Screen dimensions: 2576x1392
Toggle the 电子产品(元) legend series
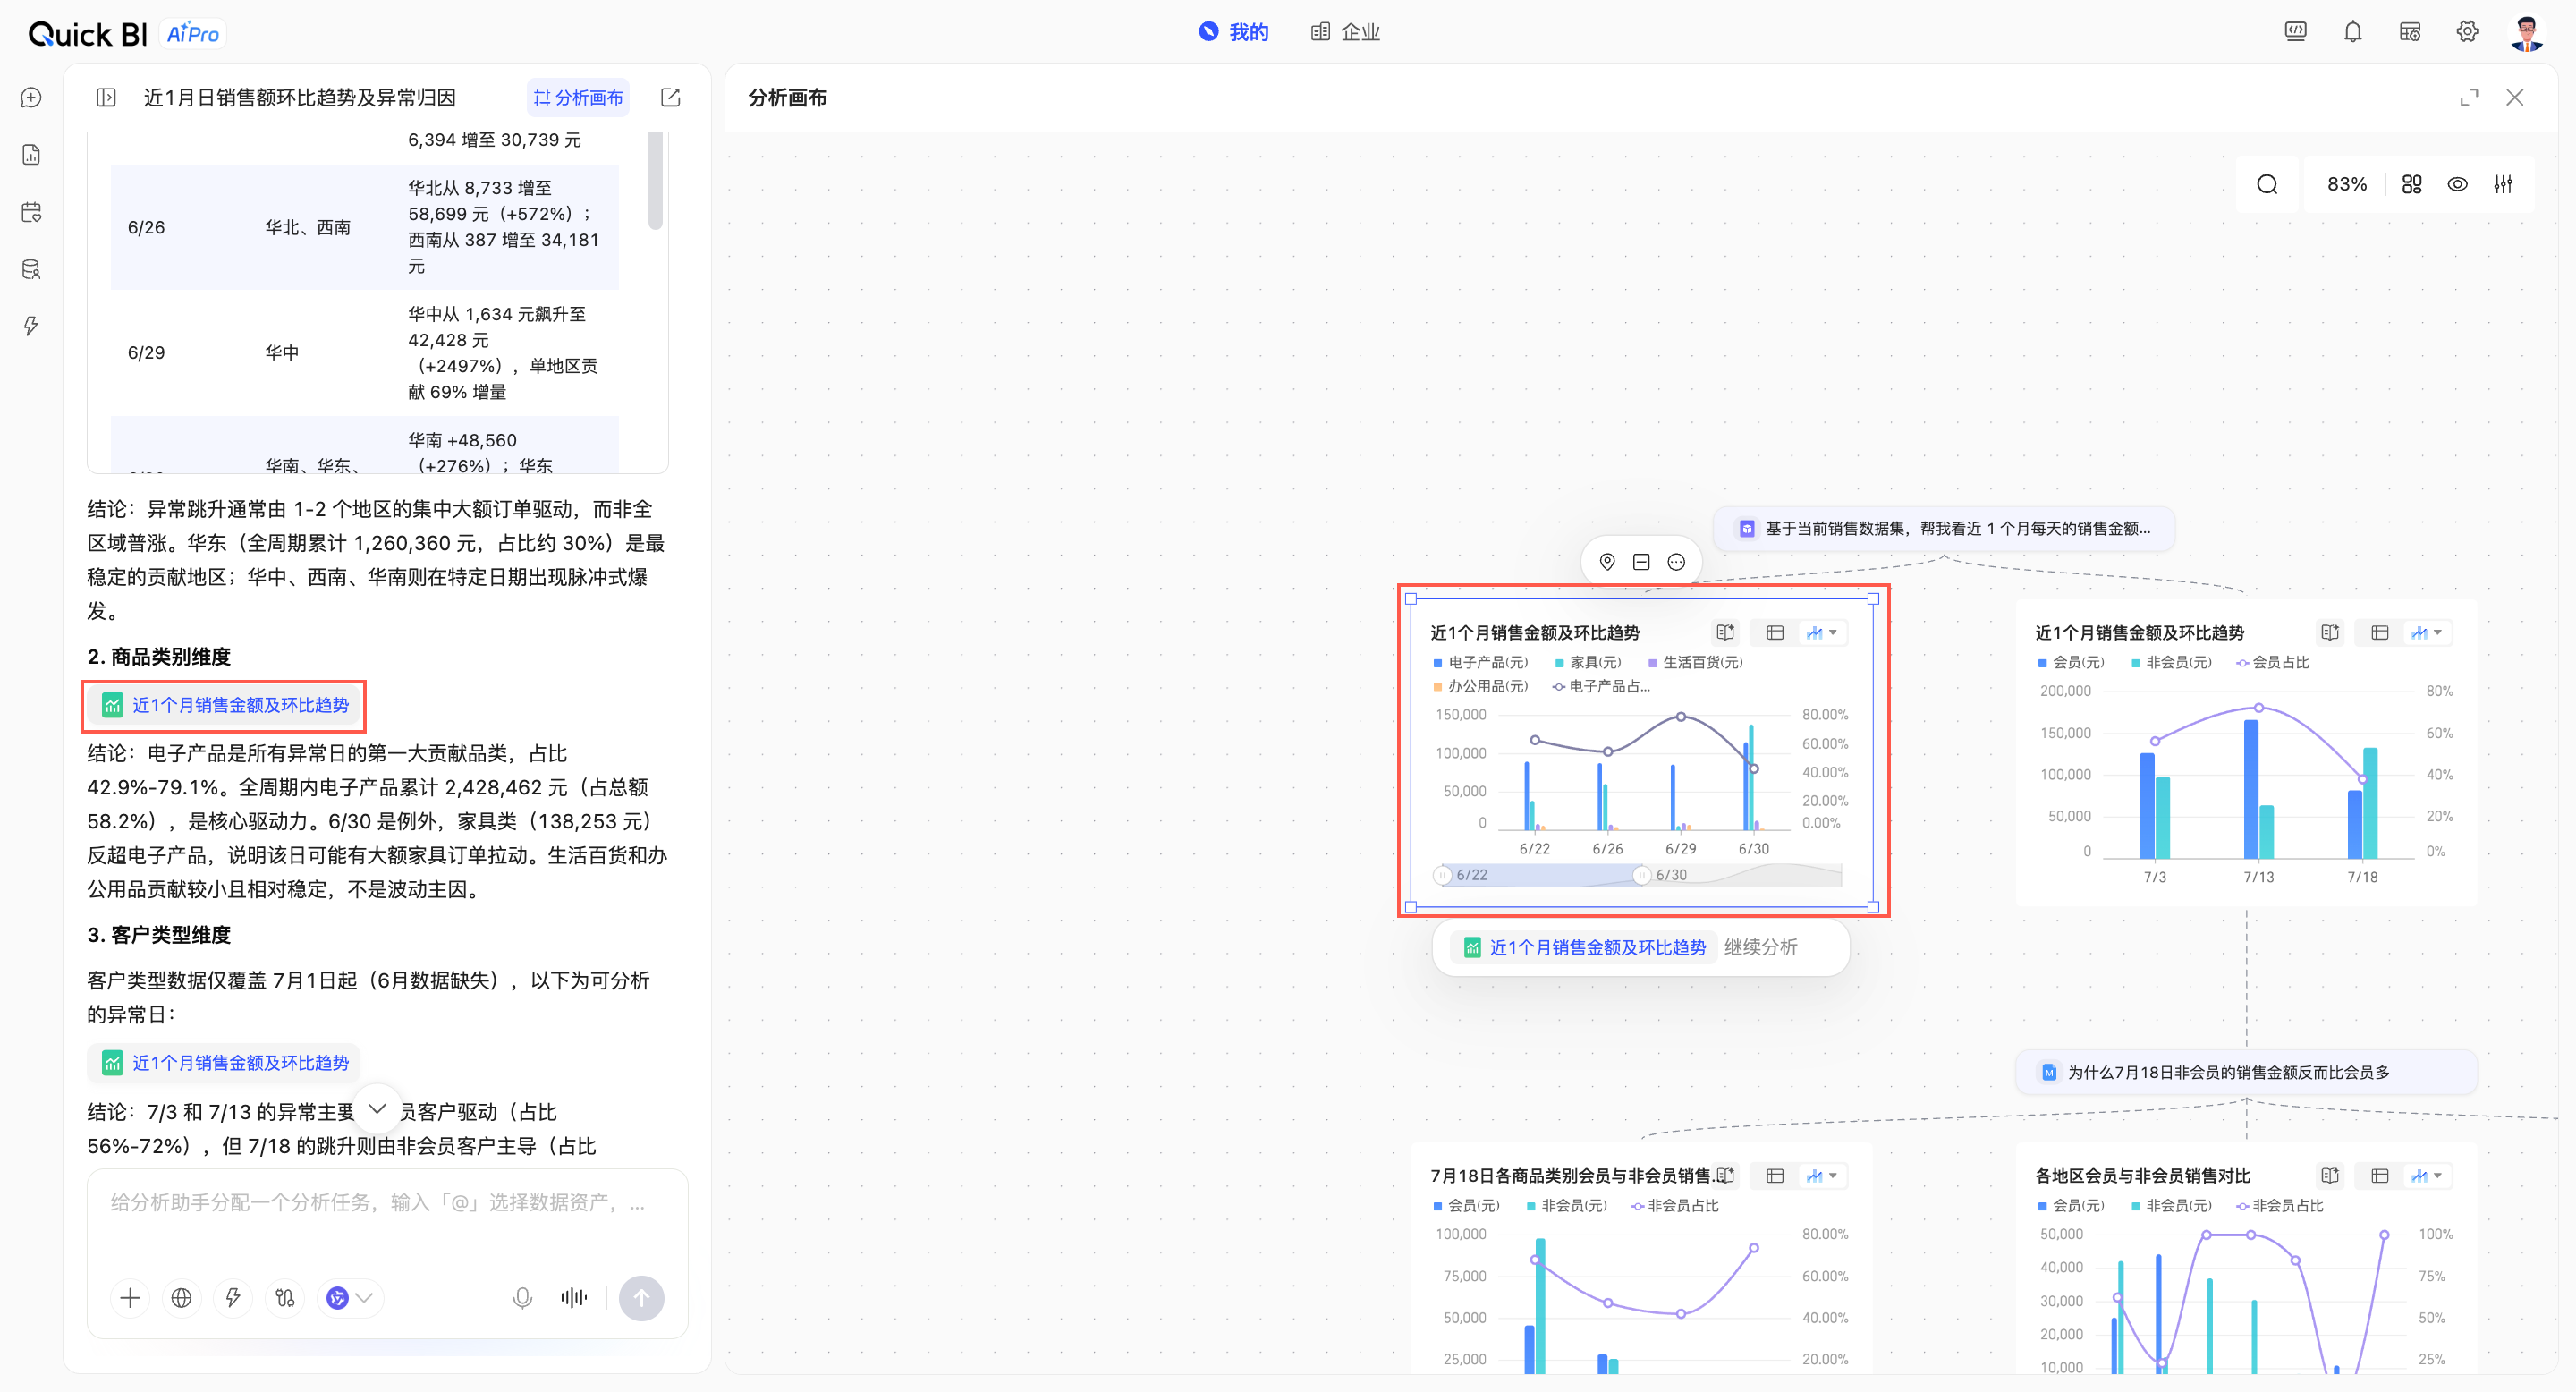click(x=1480, y=662)
